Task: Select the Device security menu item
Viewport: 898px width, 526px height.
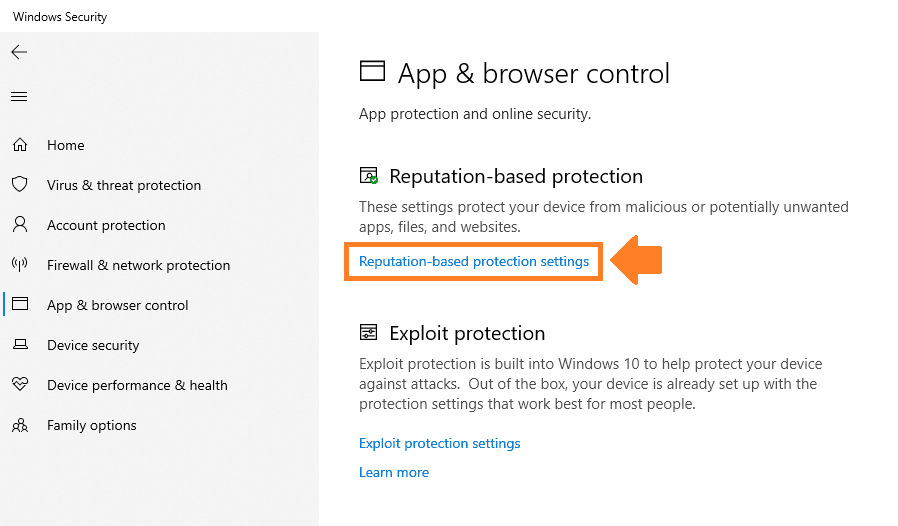Action: (93, 346)
